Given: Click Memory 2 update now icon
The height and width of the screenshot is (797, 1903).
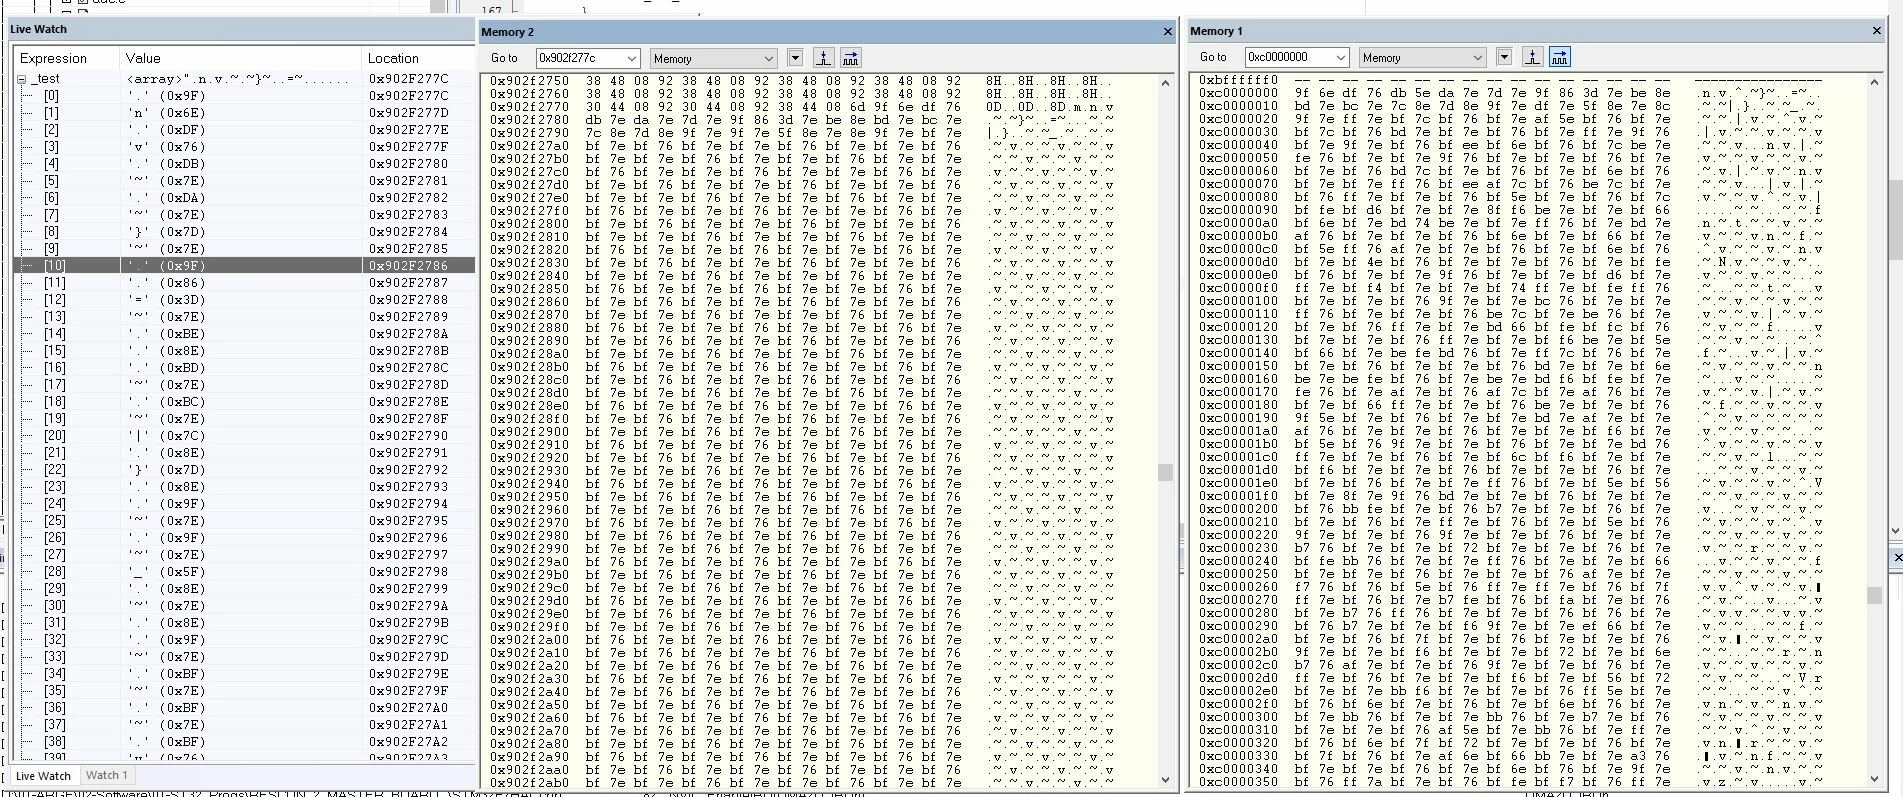Looking at the screenshot, I should (x=823, y=58).
